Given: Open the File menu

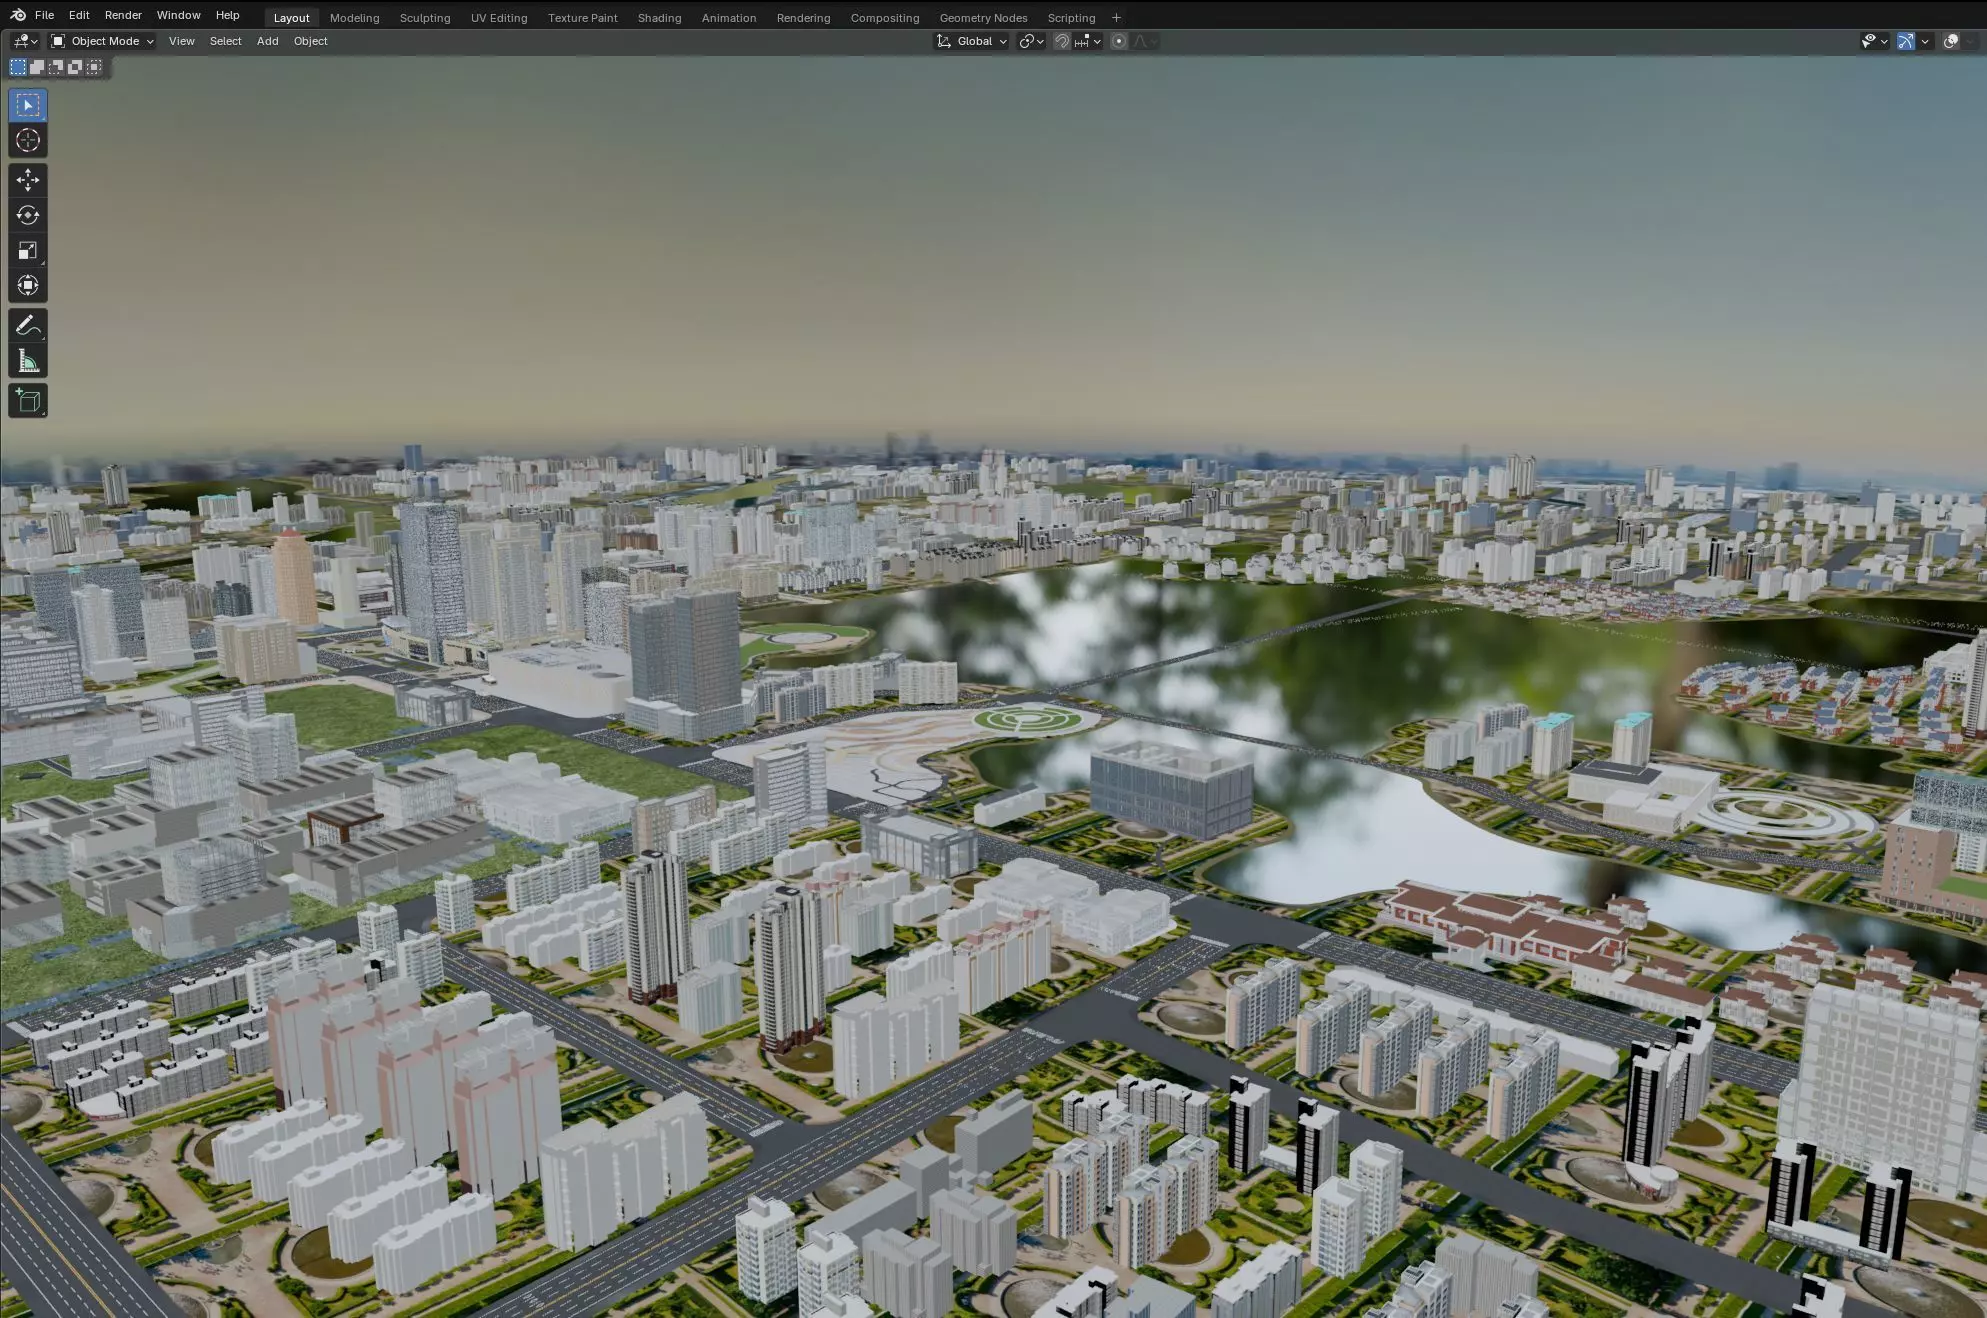Looking at the screenshot, I should [44, 15].
